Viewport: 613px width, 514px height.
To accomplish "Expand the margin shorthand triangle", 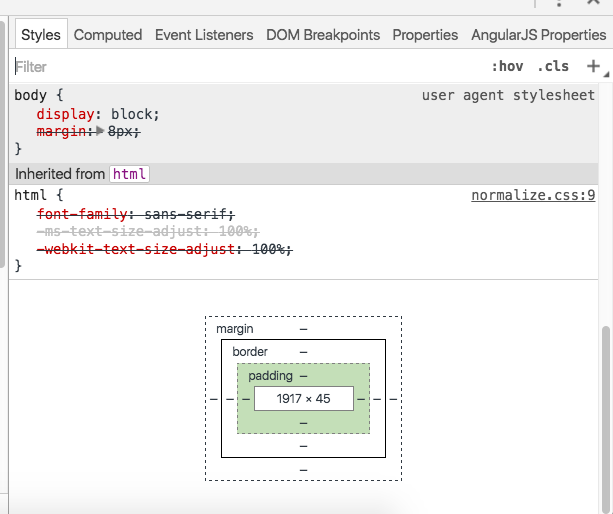I will coord(100,131).
